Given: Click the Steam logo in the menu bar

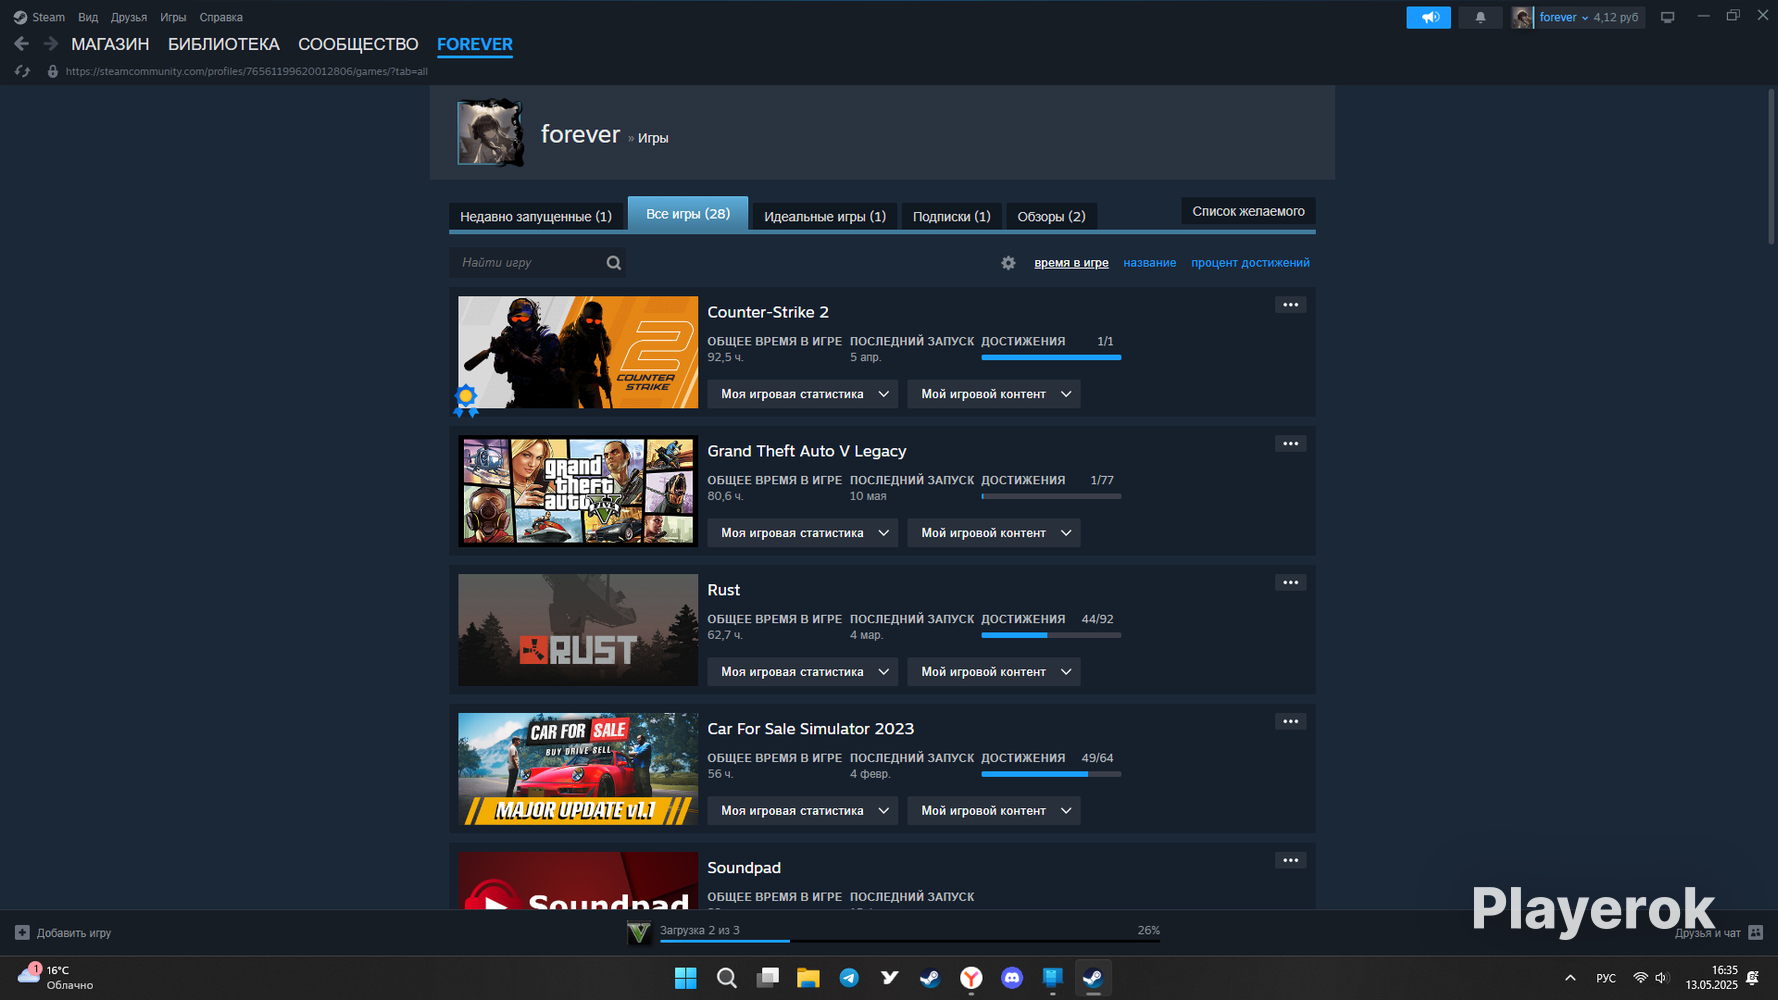Looking at the screenshot, I should (x=20, y=17).
